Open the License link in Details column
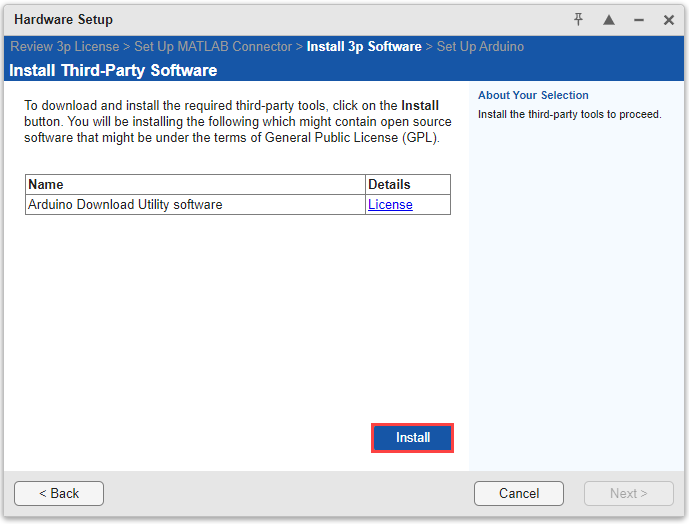 pos(390,205)
